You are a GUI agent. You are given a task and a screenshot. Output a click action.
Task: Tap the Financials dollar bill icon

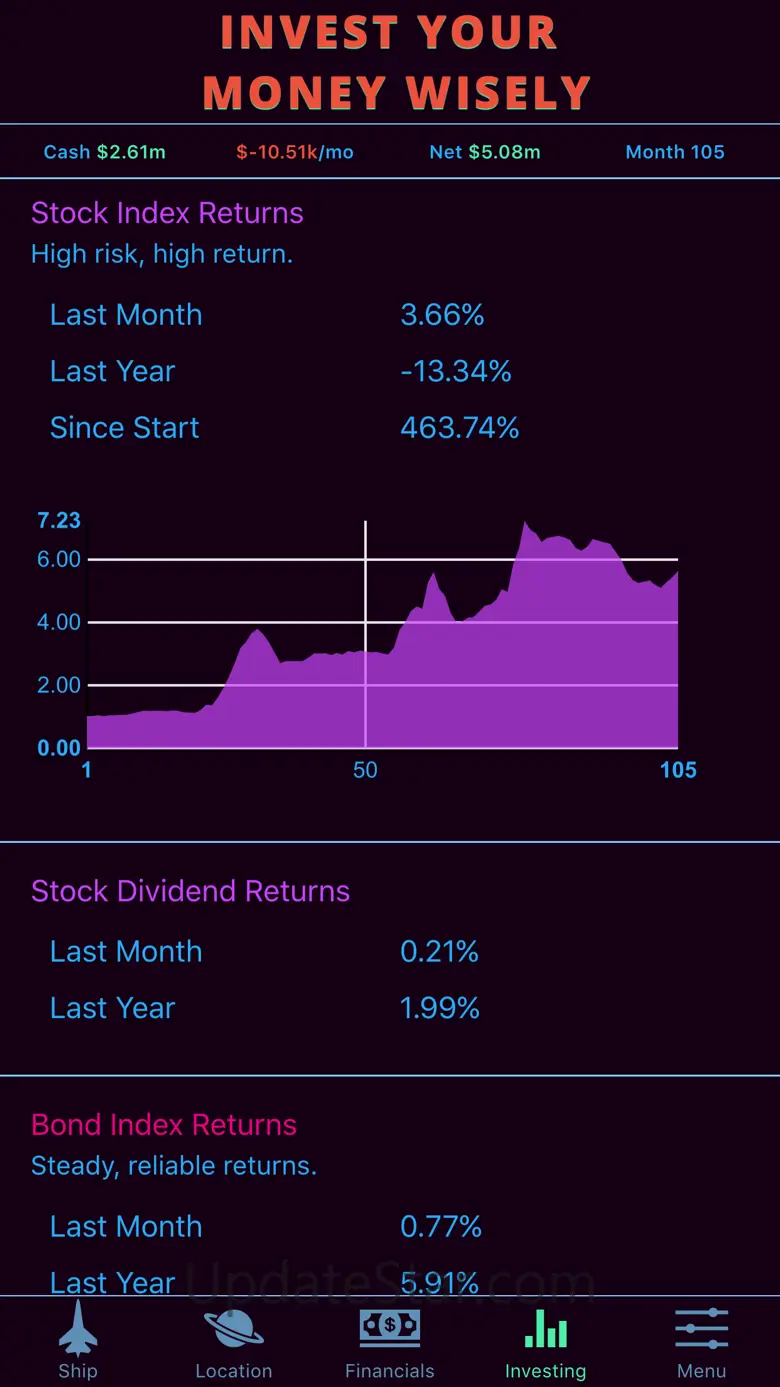[x=390, y=1328]
